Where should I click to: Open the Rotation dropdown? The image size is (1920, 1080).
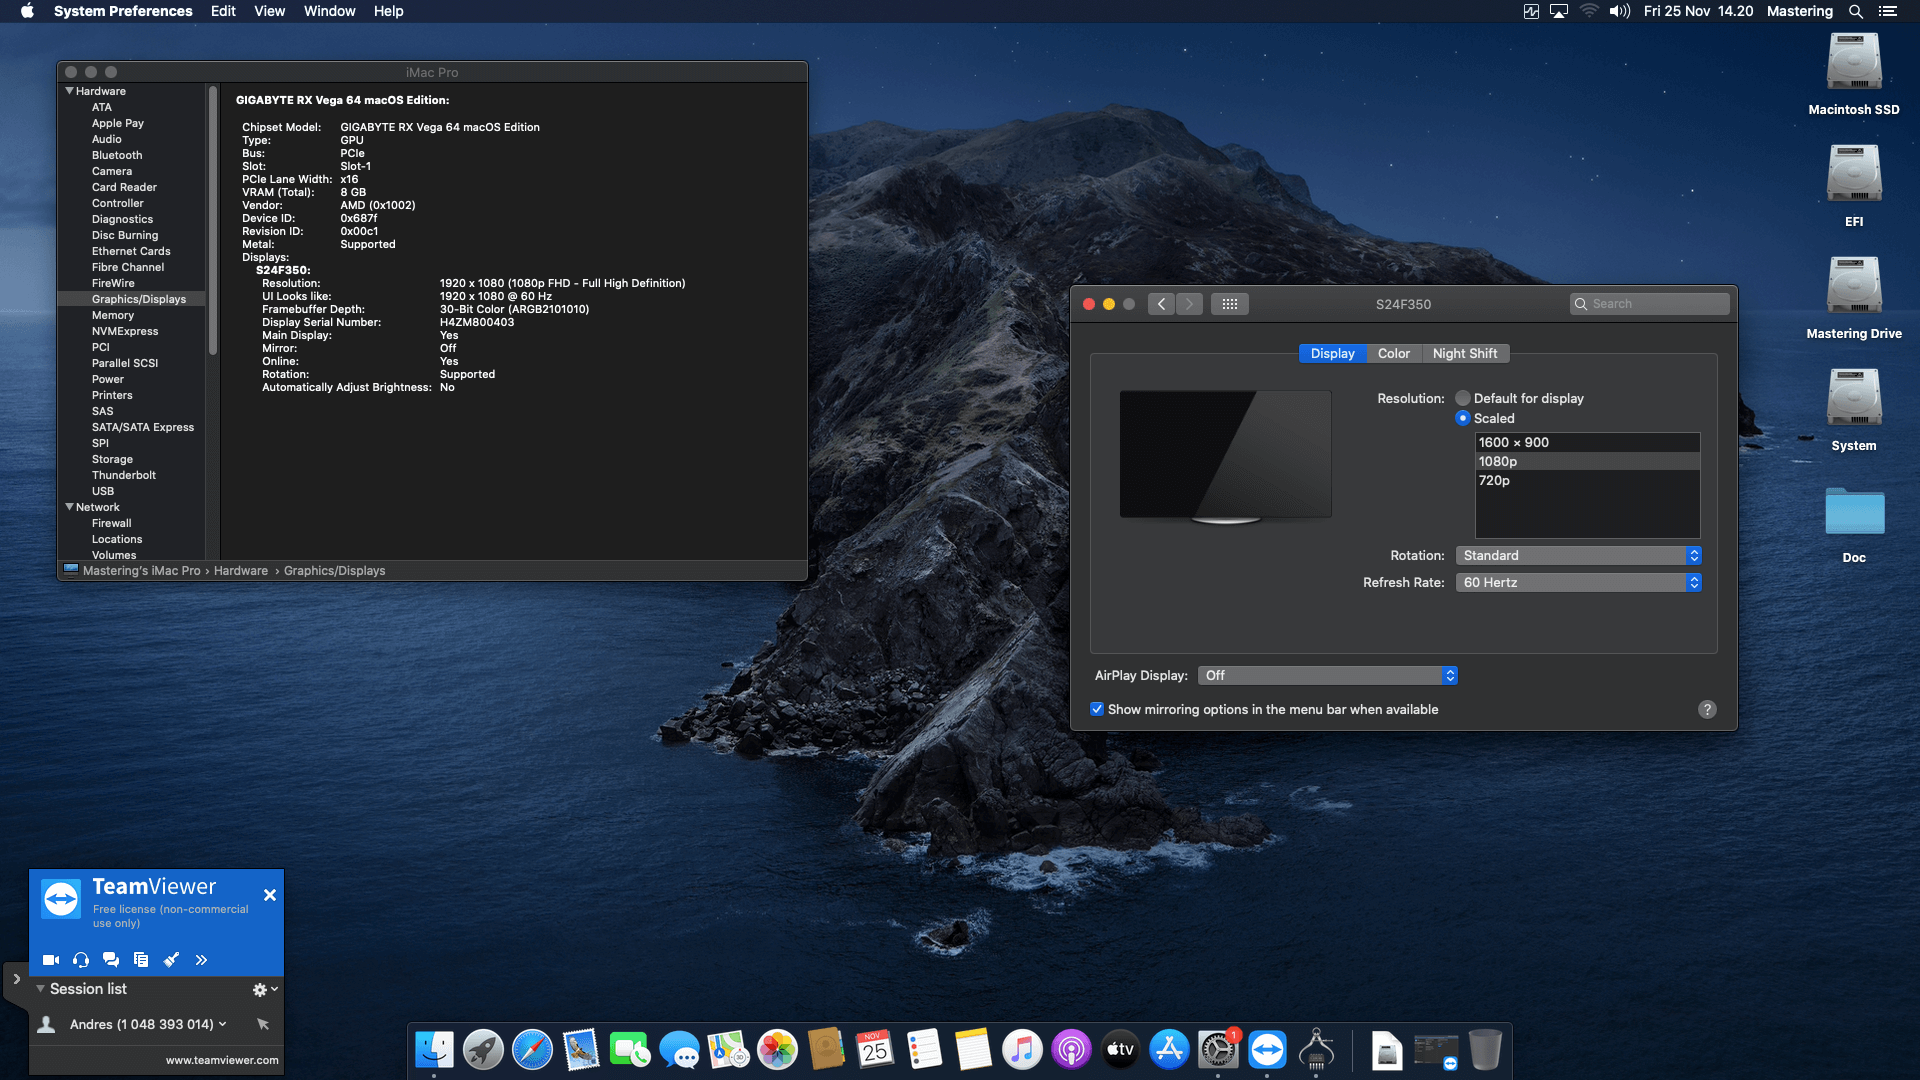click(1578, 555)
